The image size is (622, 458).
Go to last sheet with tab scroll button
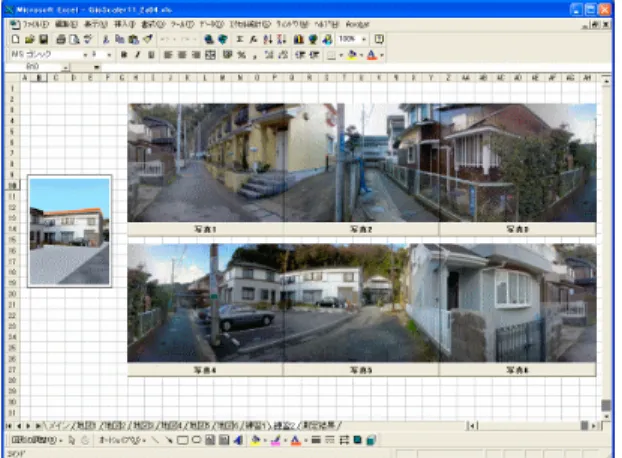click(x=38, y=426)
